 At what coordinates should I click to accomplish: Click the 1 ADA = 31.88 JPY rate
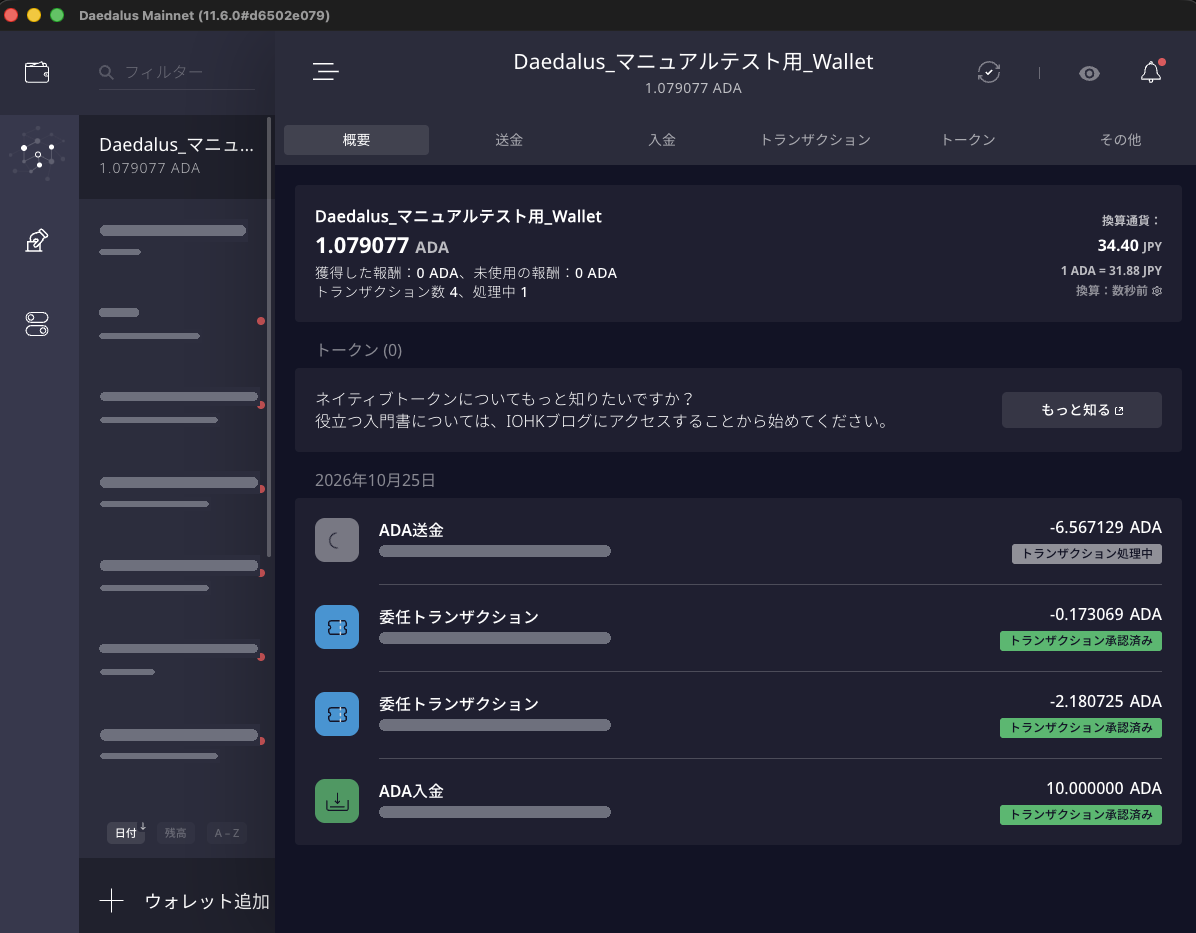(1111, 271)
